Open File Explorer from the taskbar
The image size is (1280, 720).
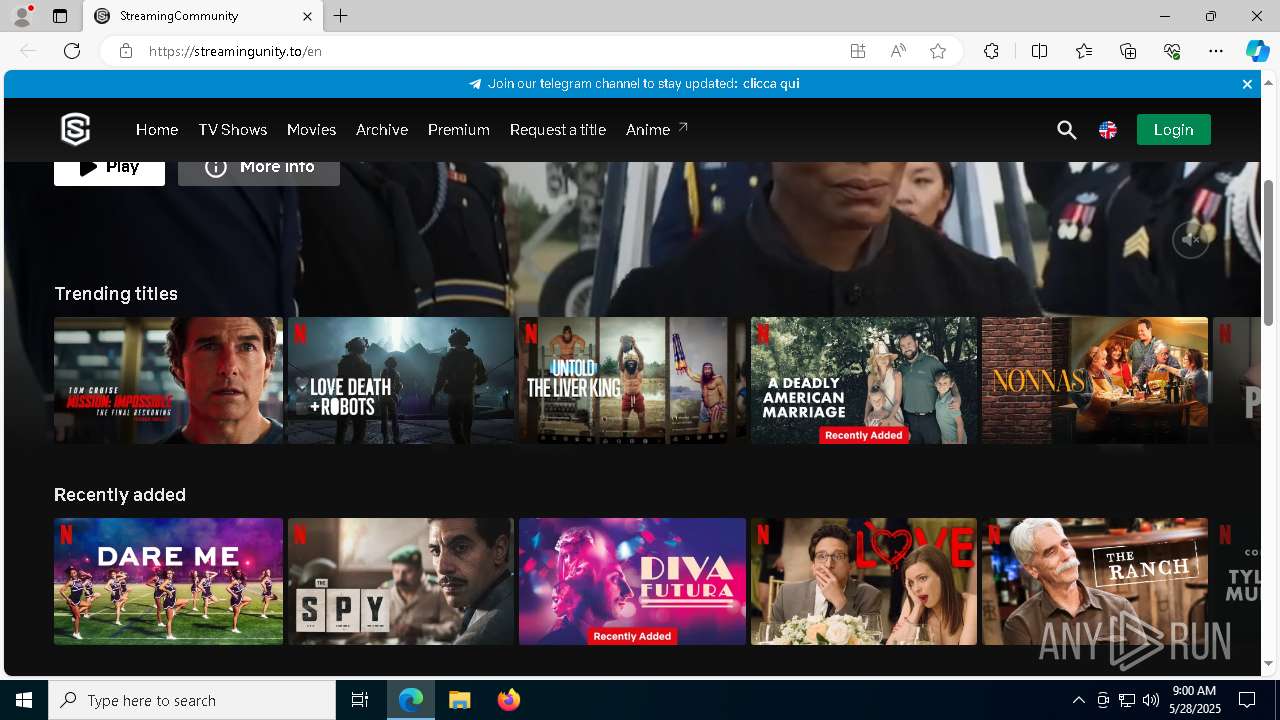(x=460, y=700)
